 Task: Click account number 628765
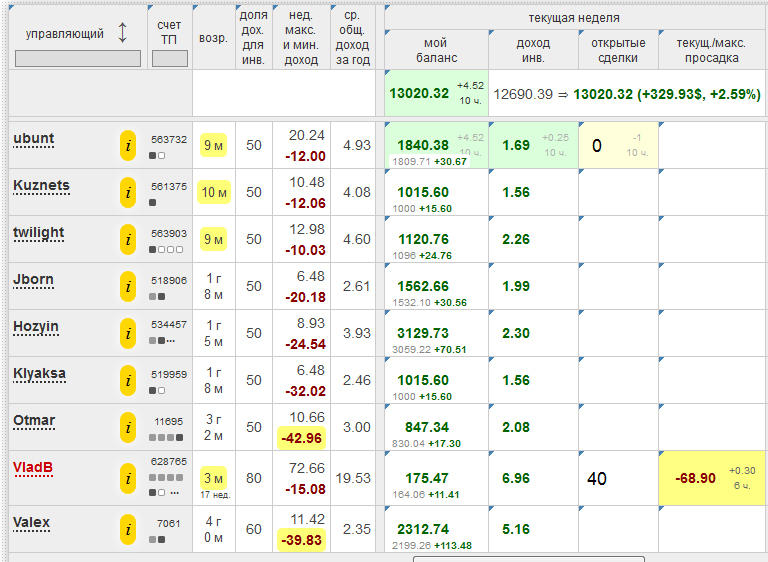[x=169, y=462]
